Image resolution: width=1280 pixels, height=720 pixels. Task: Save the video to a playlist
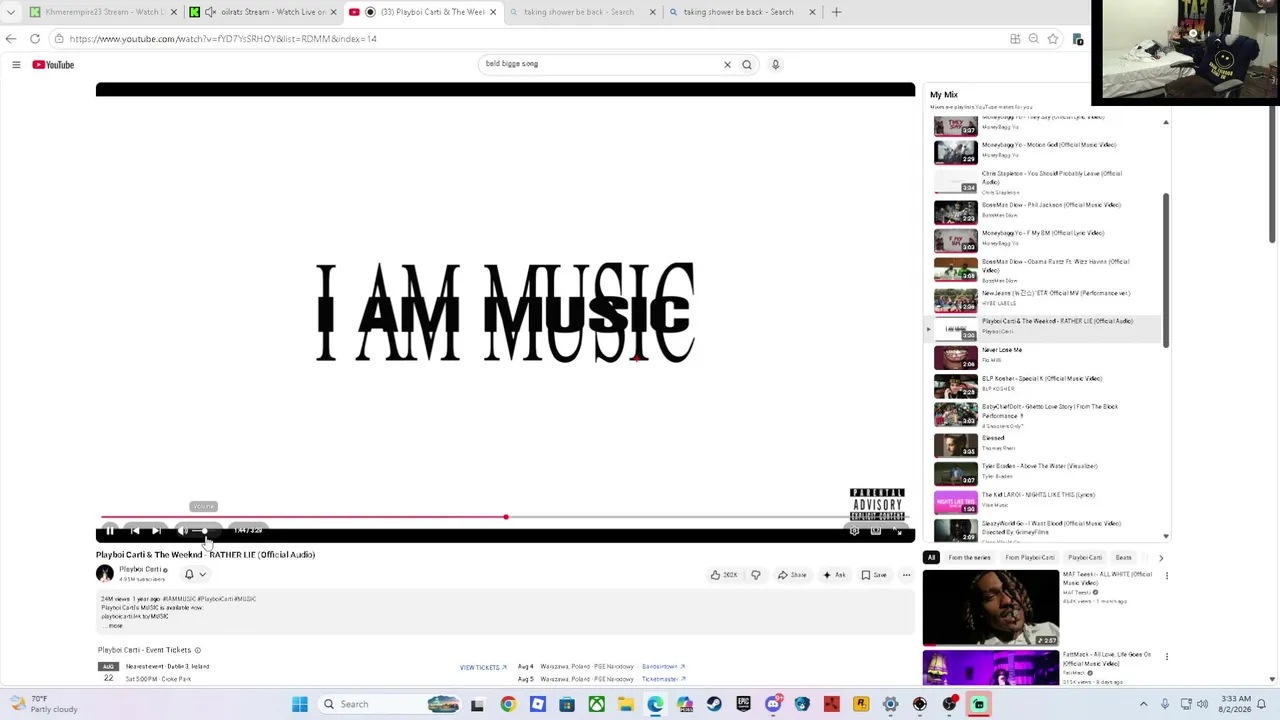[x=874, y=575]
